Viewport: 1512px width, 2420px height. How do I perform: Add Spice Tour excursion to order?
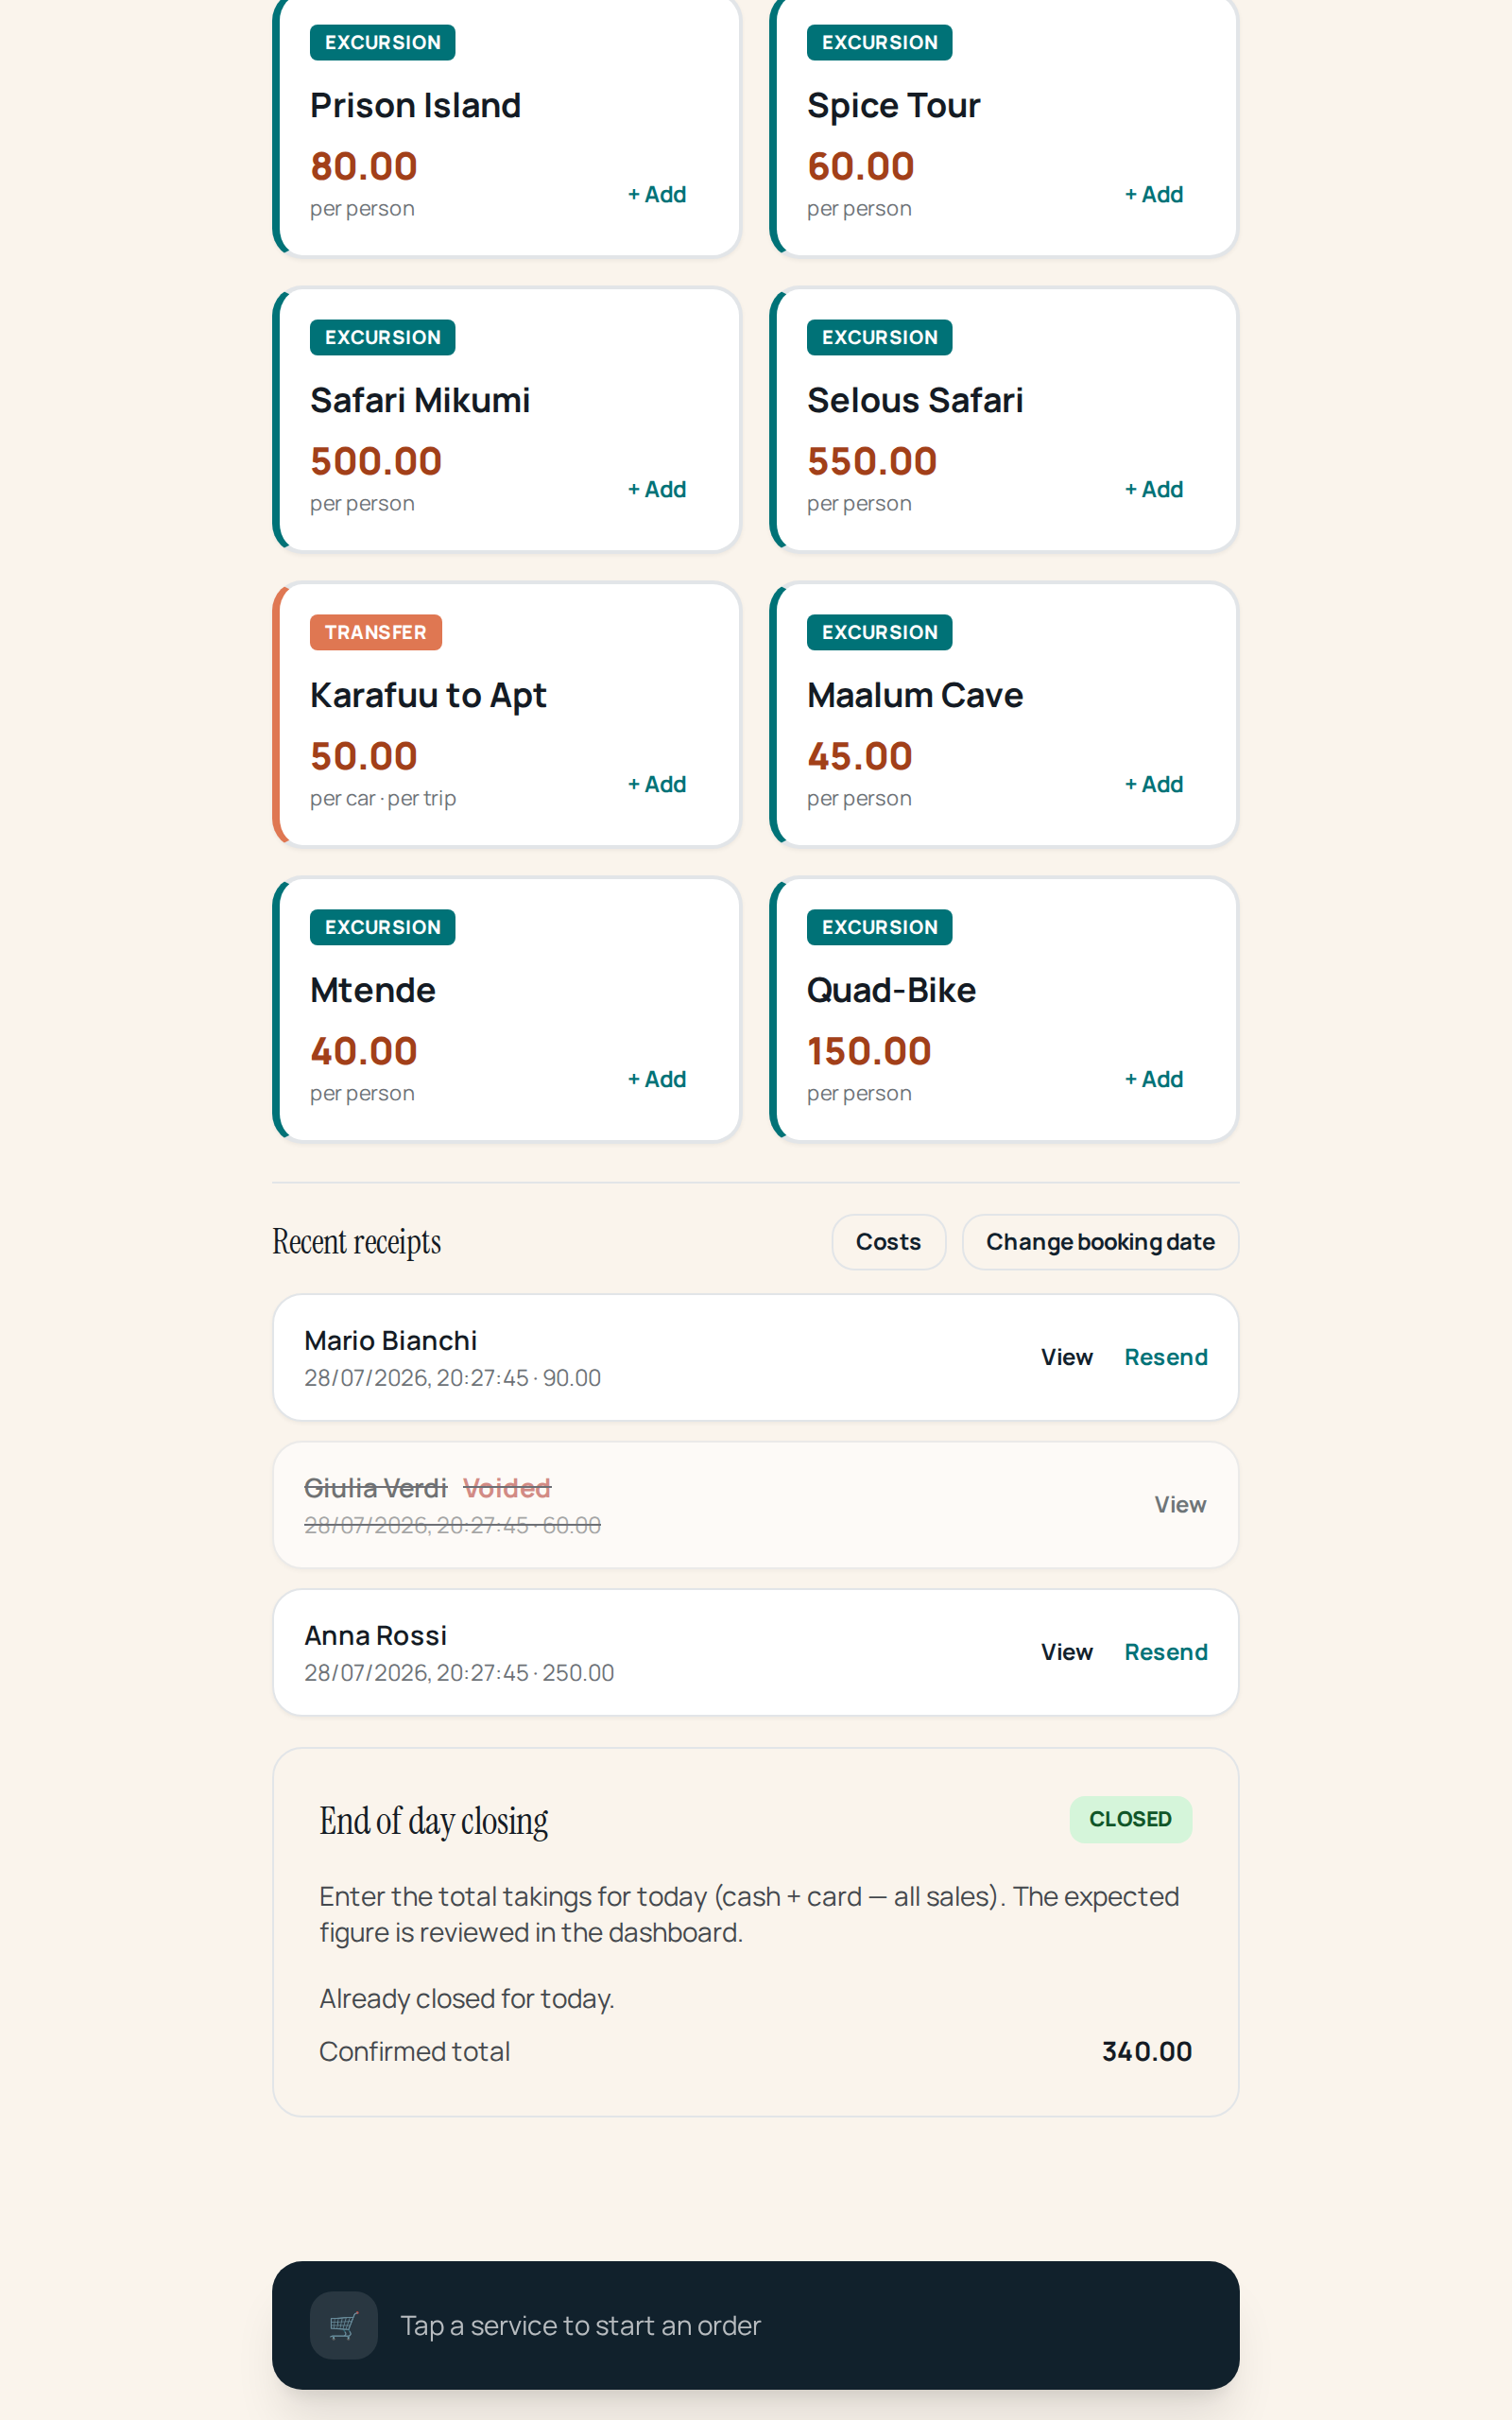click(1154, 195)
